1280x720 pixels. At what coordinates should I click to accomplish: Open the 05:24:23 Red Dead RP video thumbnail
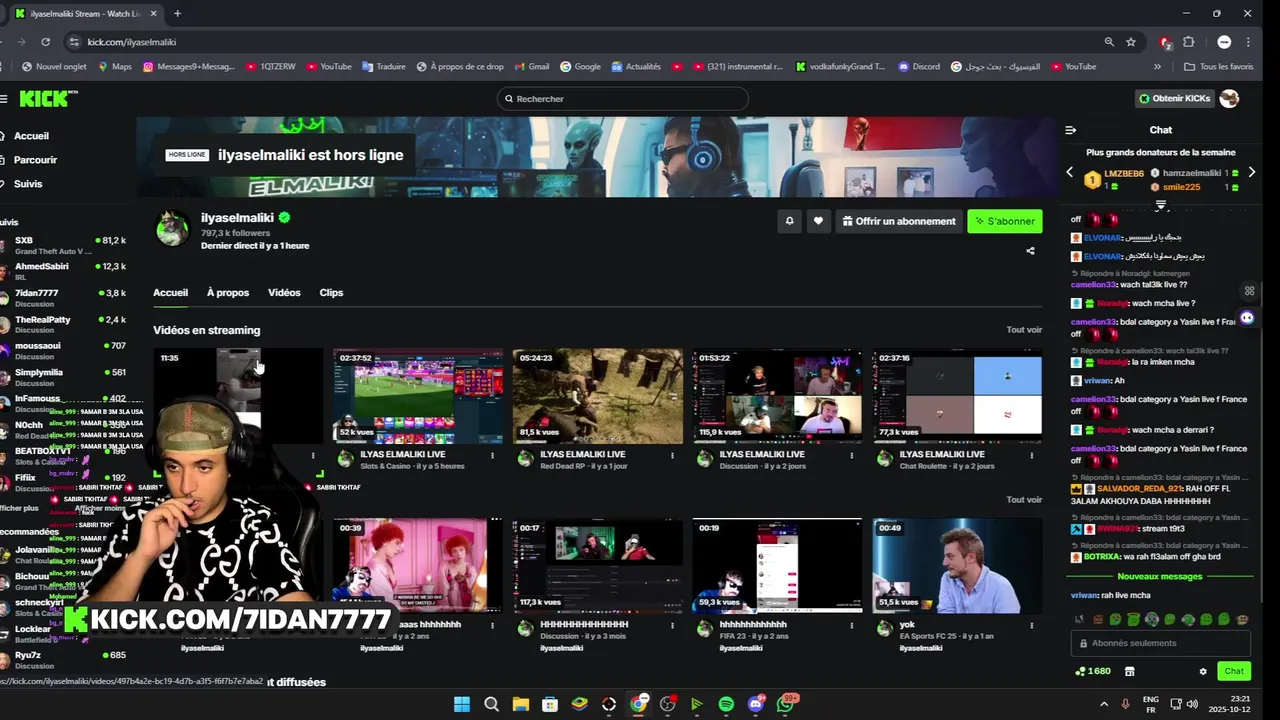coord(598,396)
